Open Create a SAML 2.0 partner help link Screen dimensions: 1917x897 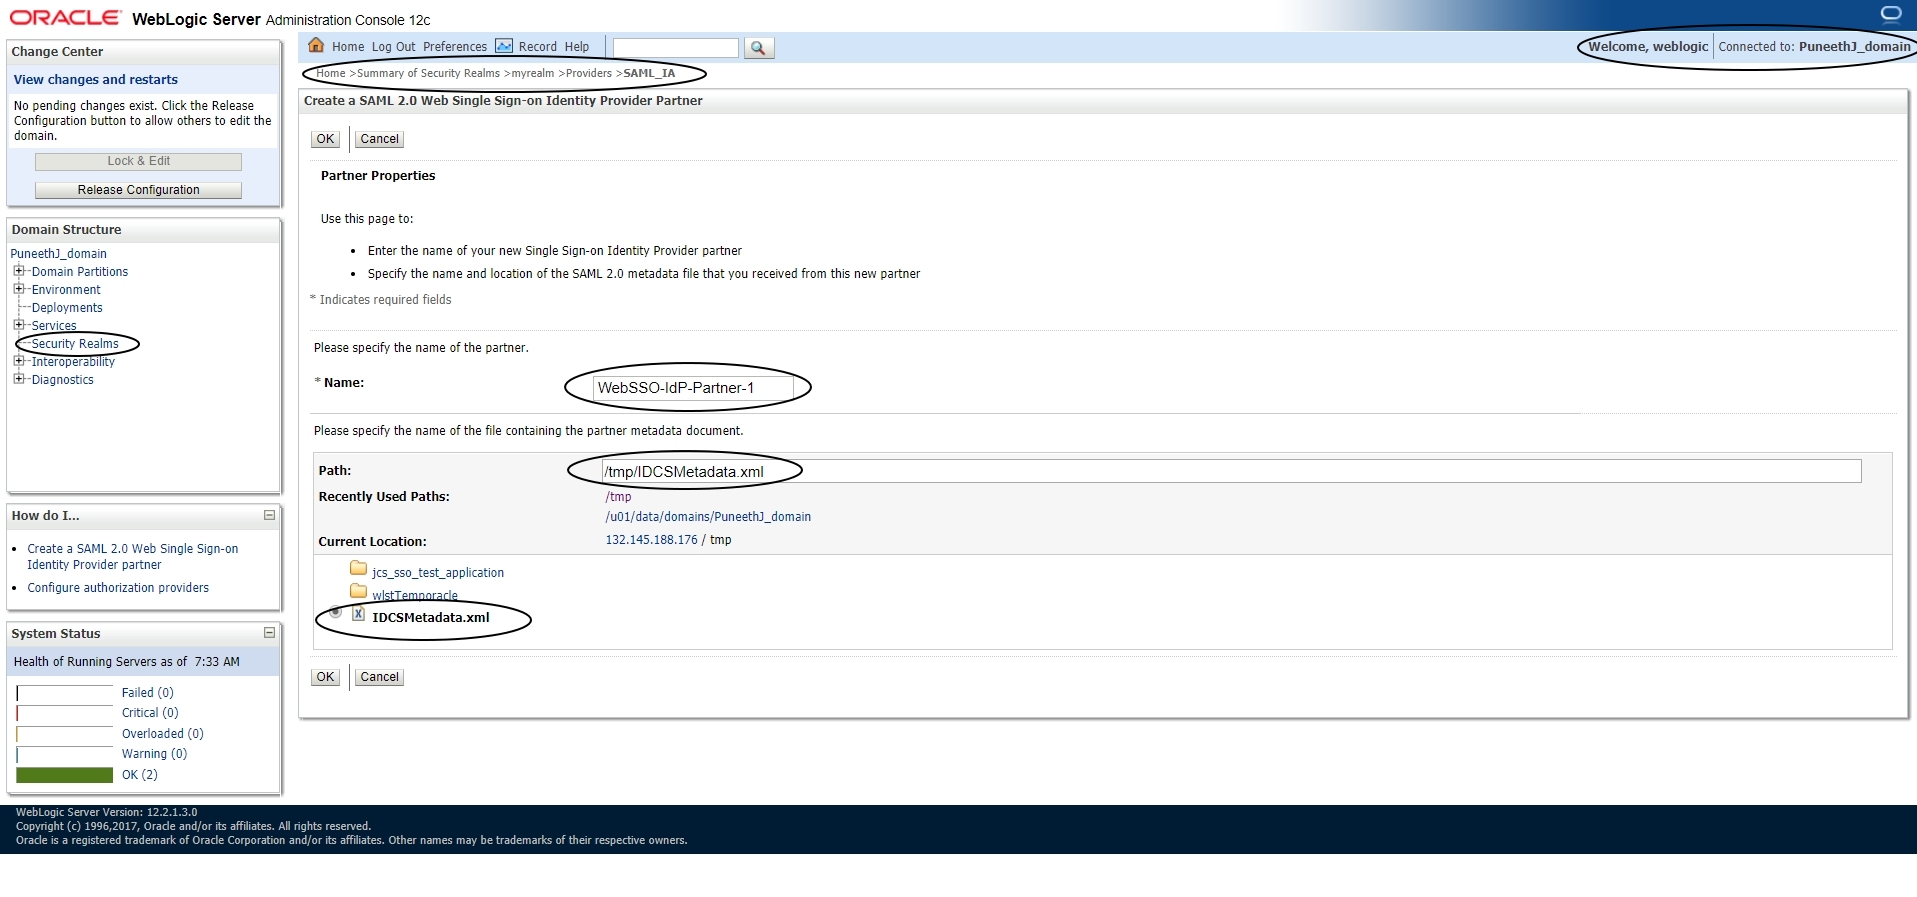(132, 557)
